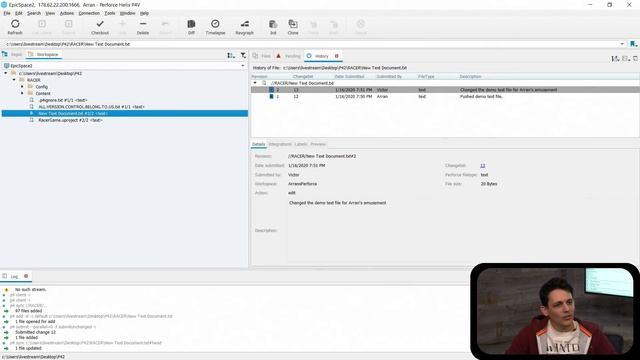640x360 pixels.
Task: Click the Clone toolbar icon
Action: [x=293, y=24]
